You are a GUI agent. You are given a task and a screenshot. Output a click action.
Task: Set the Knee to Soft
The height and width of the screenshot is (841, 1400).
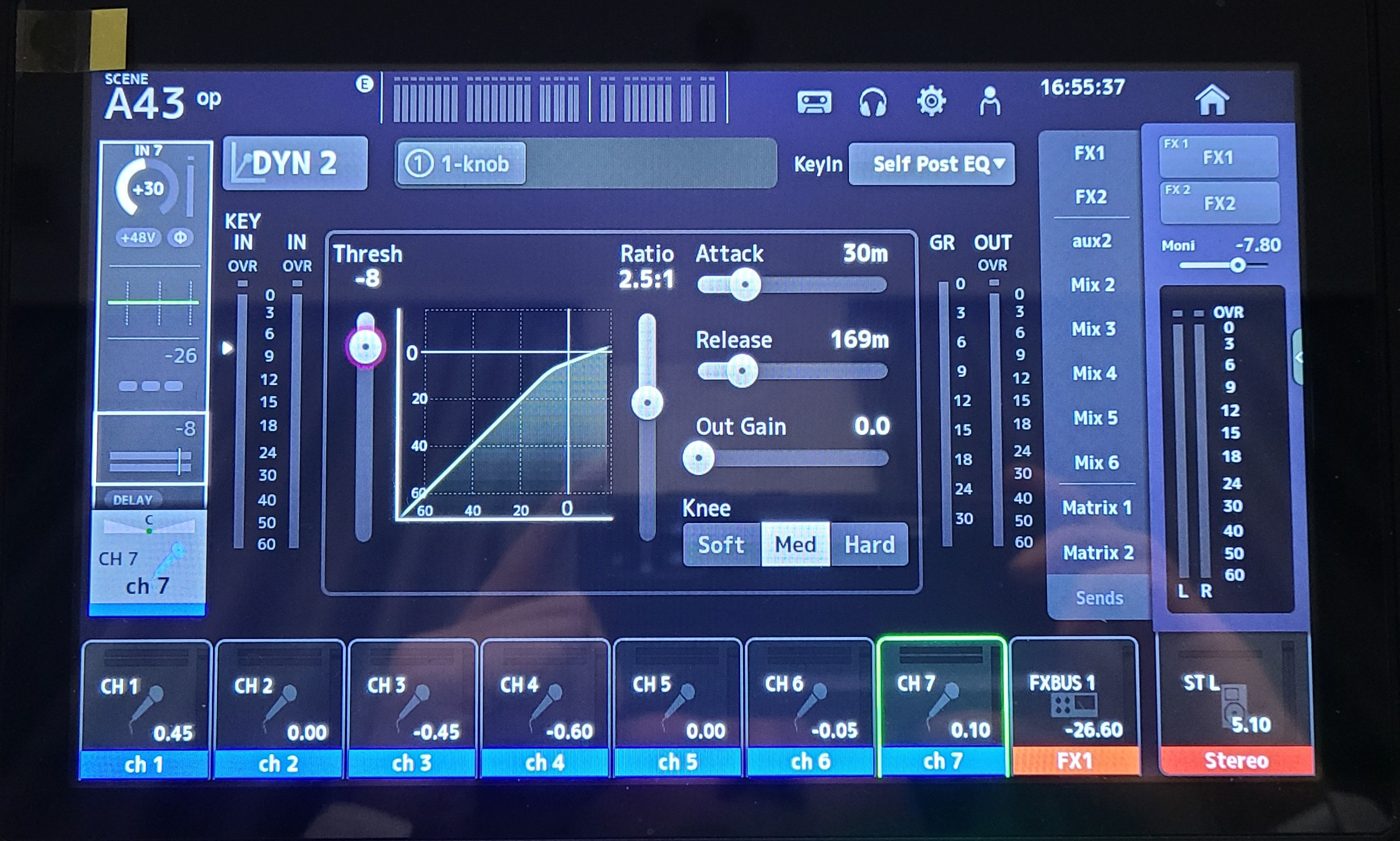point(721,545)
